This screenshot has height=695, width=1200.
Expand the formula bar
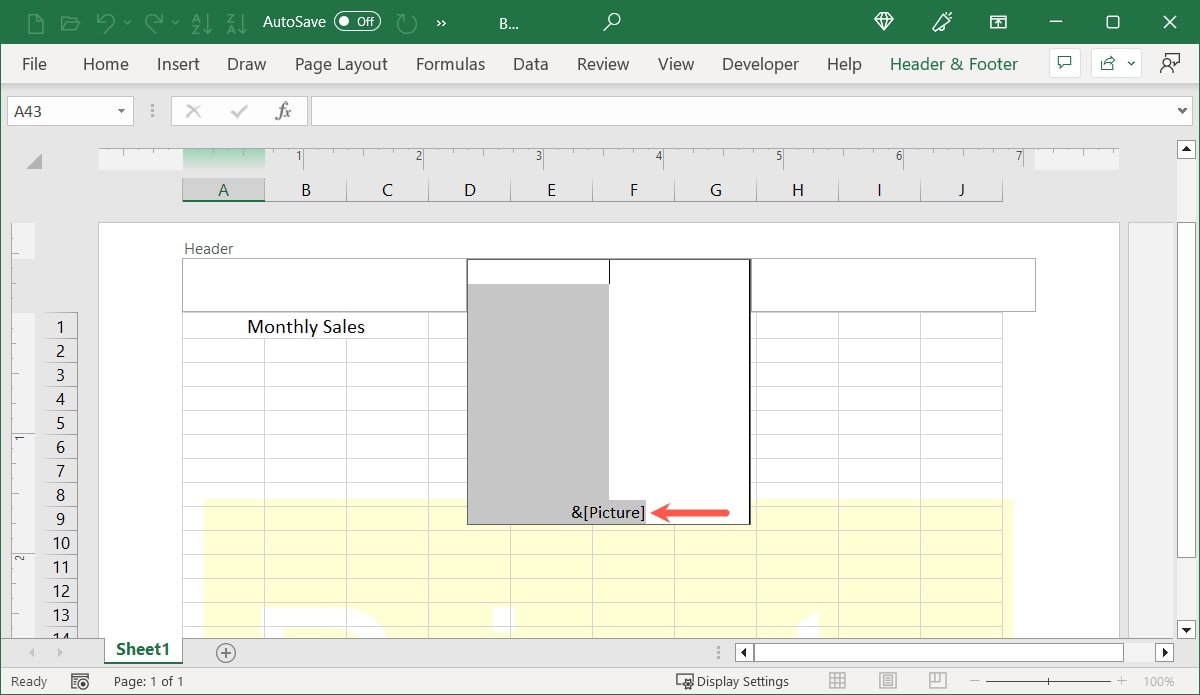[x=1182, y=111]
